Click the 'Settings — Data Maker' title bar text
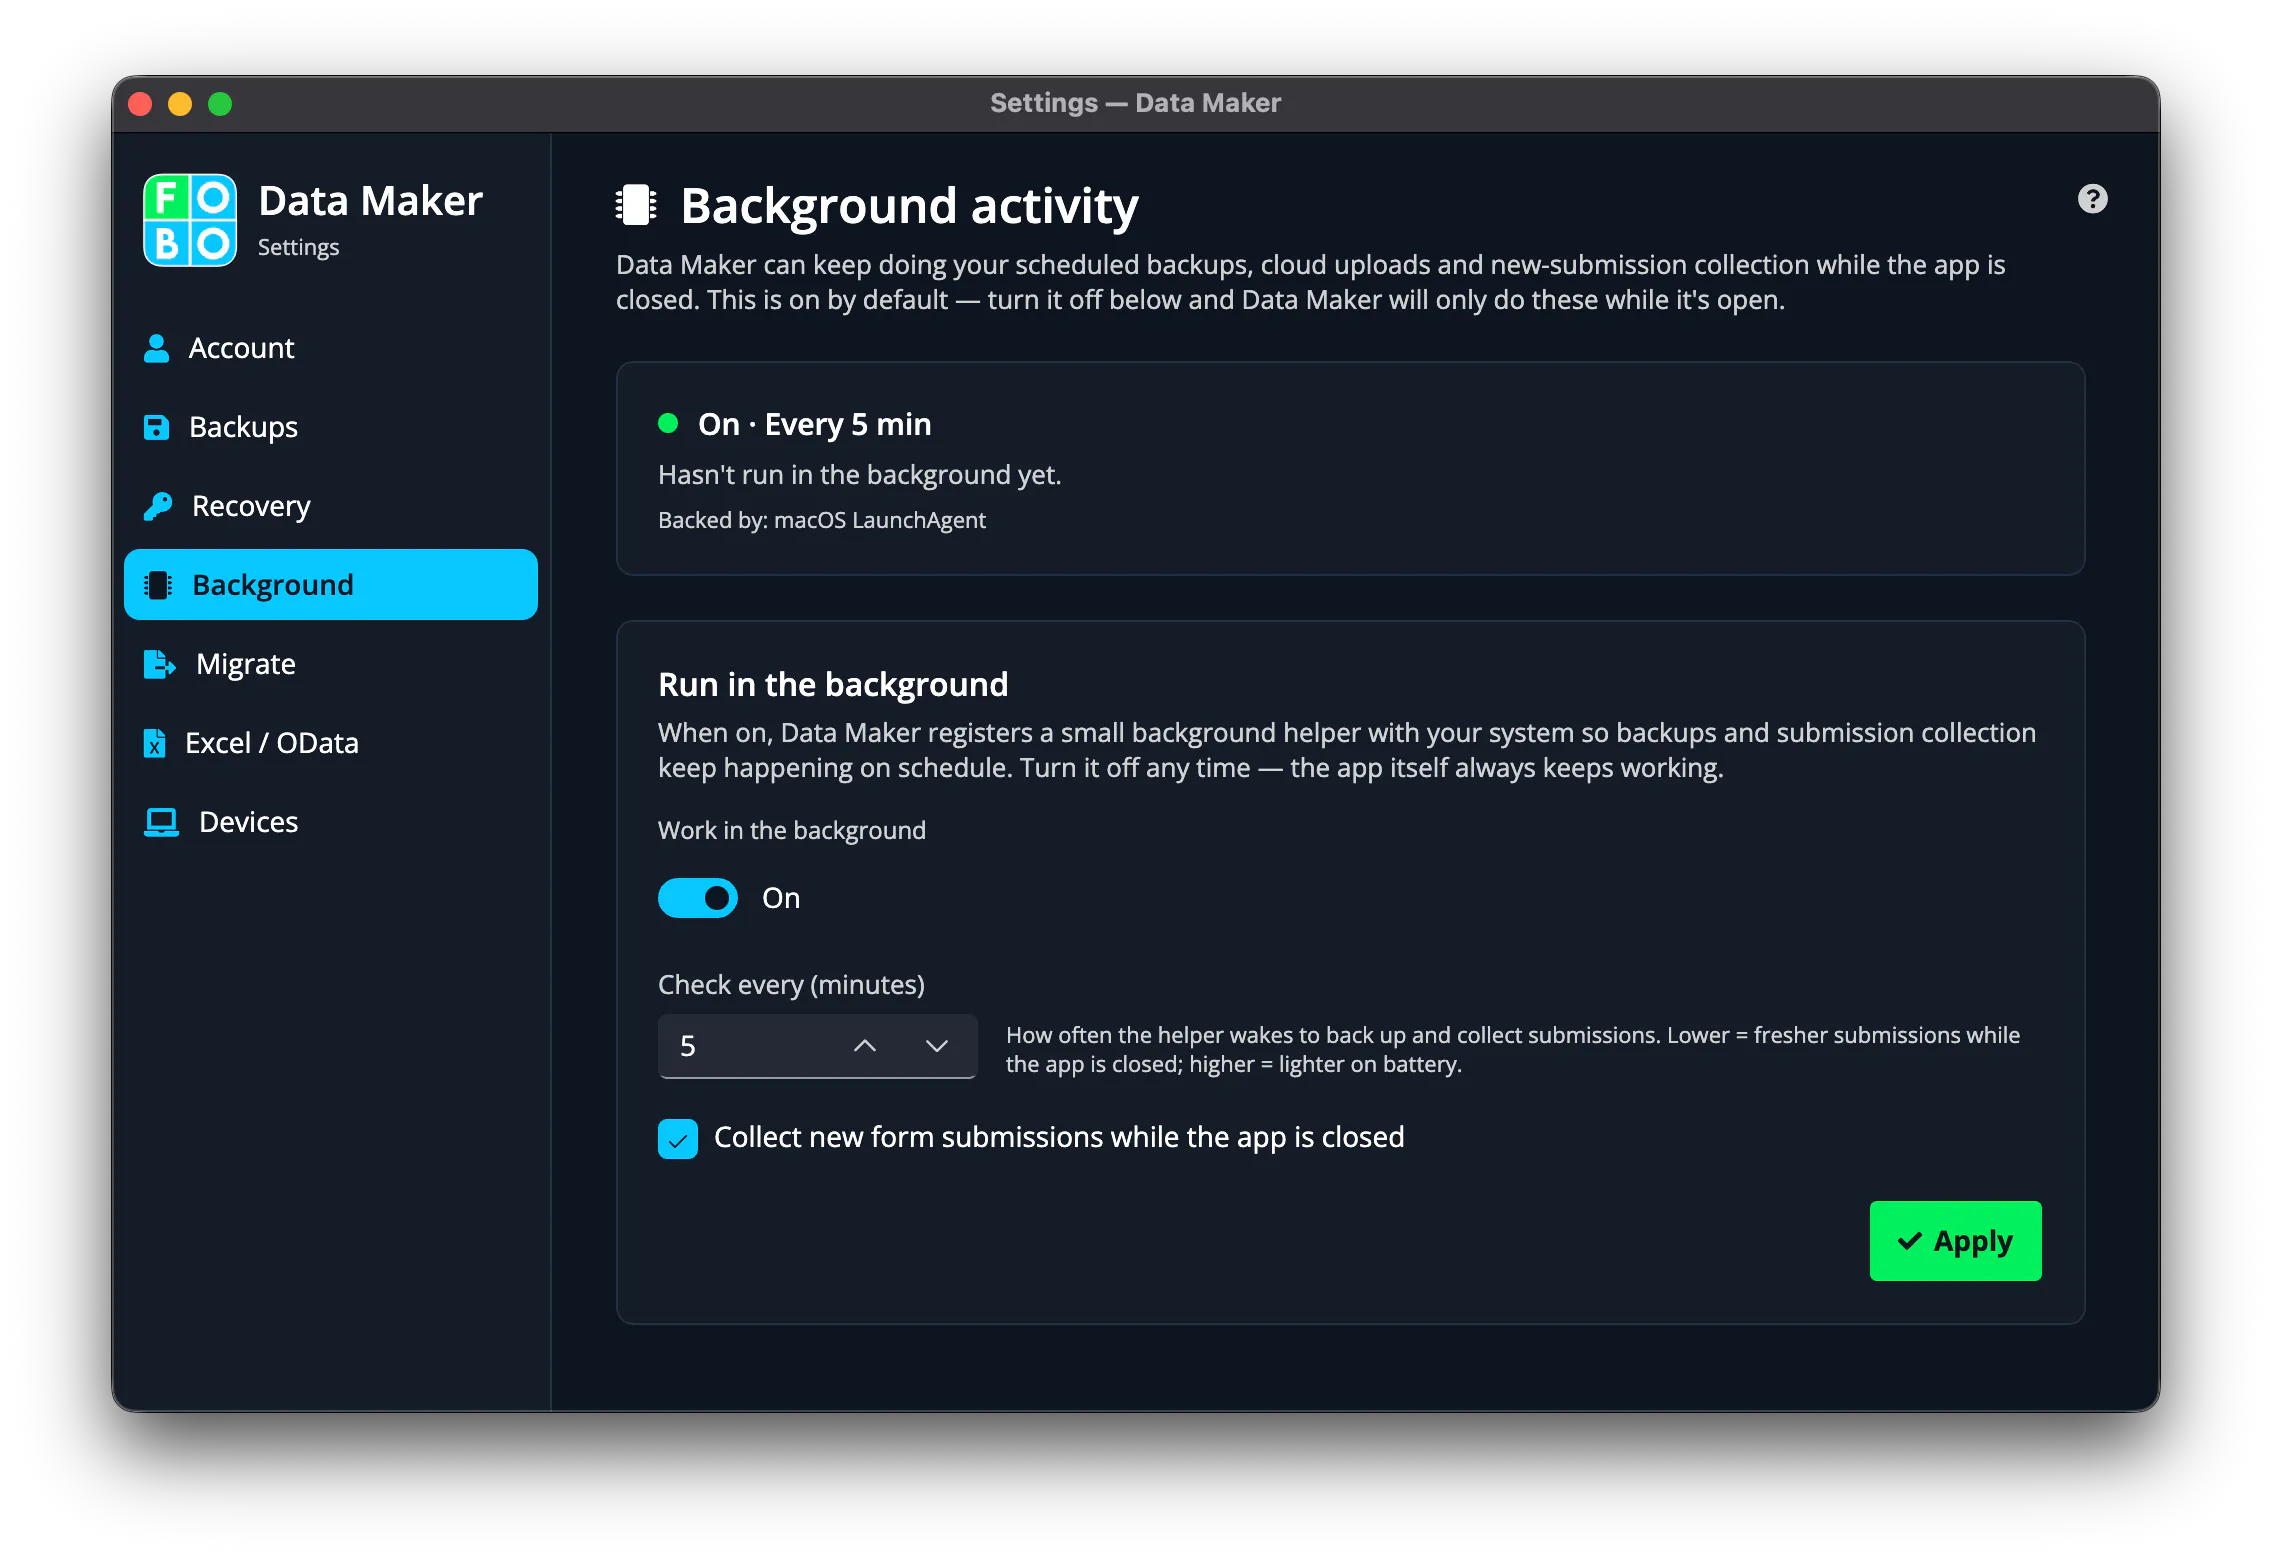Screen dimensions: 2272x1560 (x=1135, y=103)
